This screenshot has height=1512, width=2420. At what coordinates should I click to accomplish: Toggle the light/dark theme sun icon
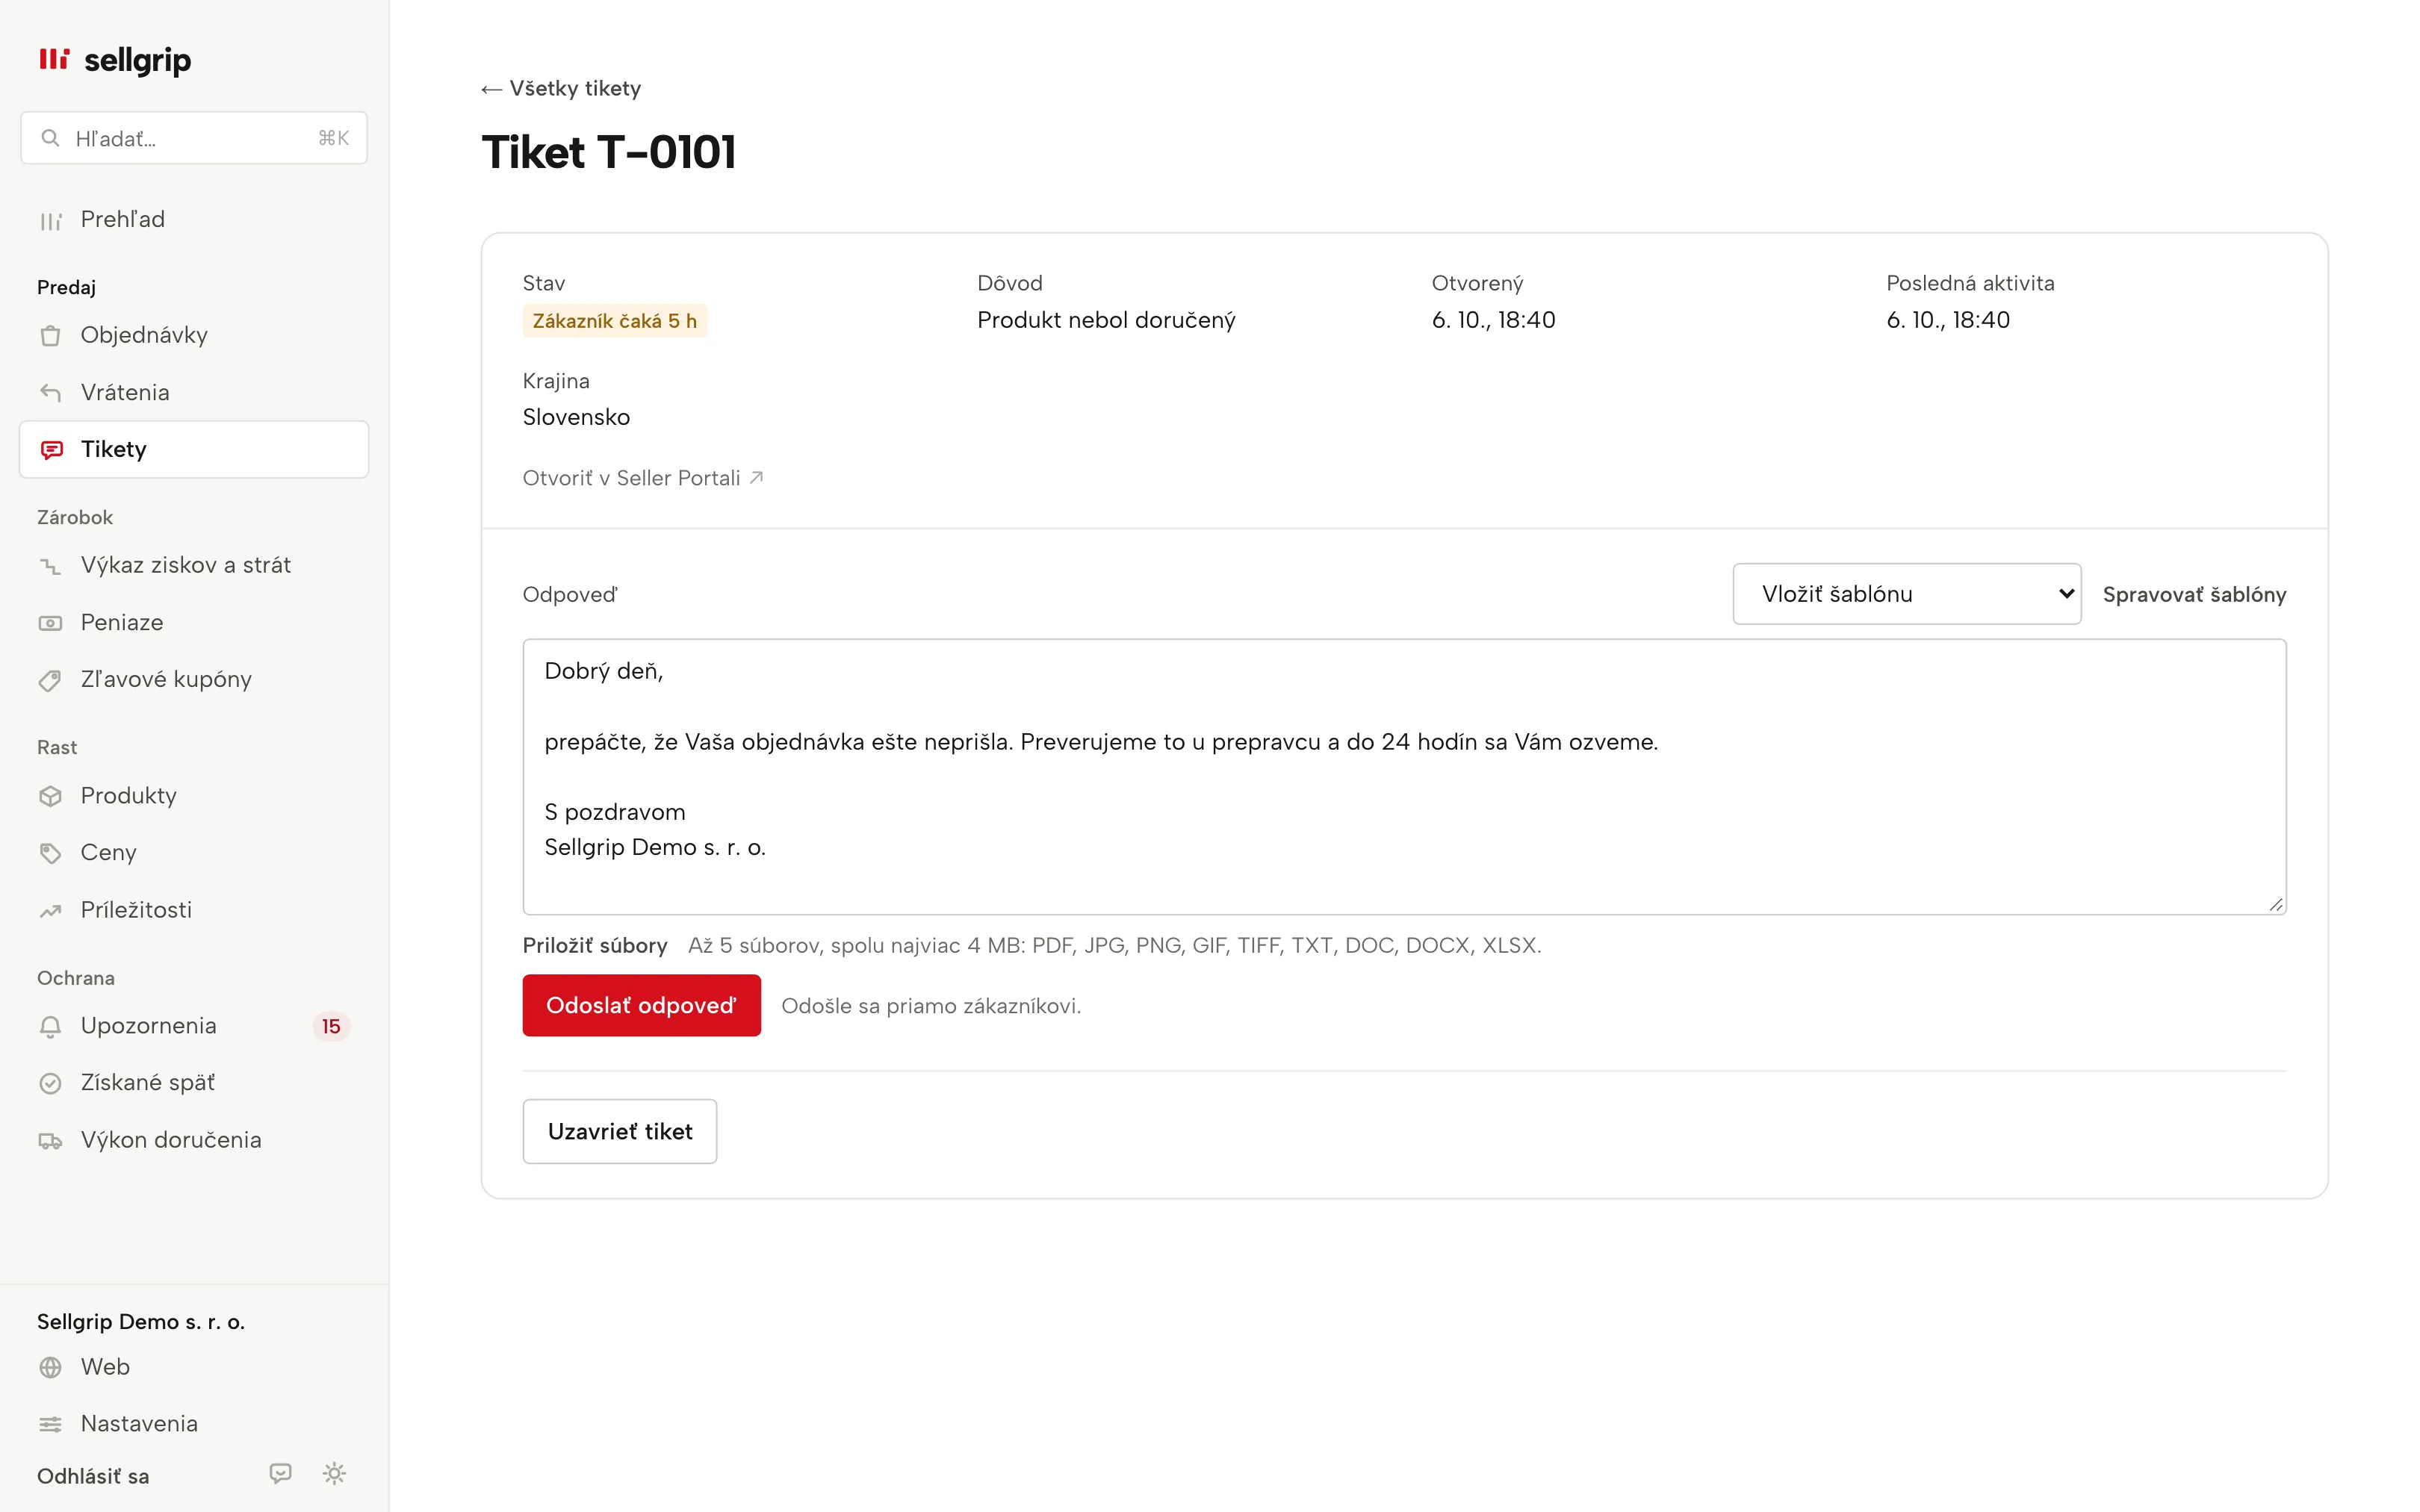click(x=335, y=1473)
